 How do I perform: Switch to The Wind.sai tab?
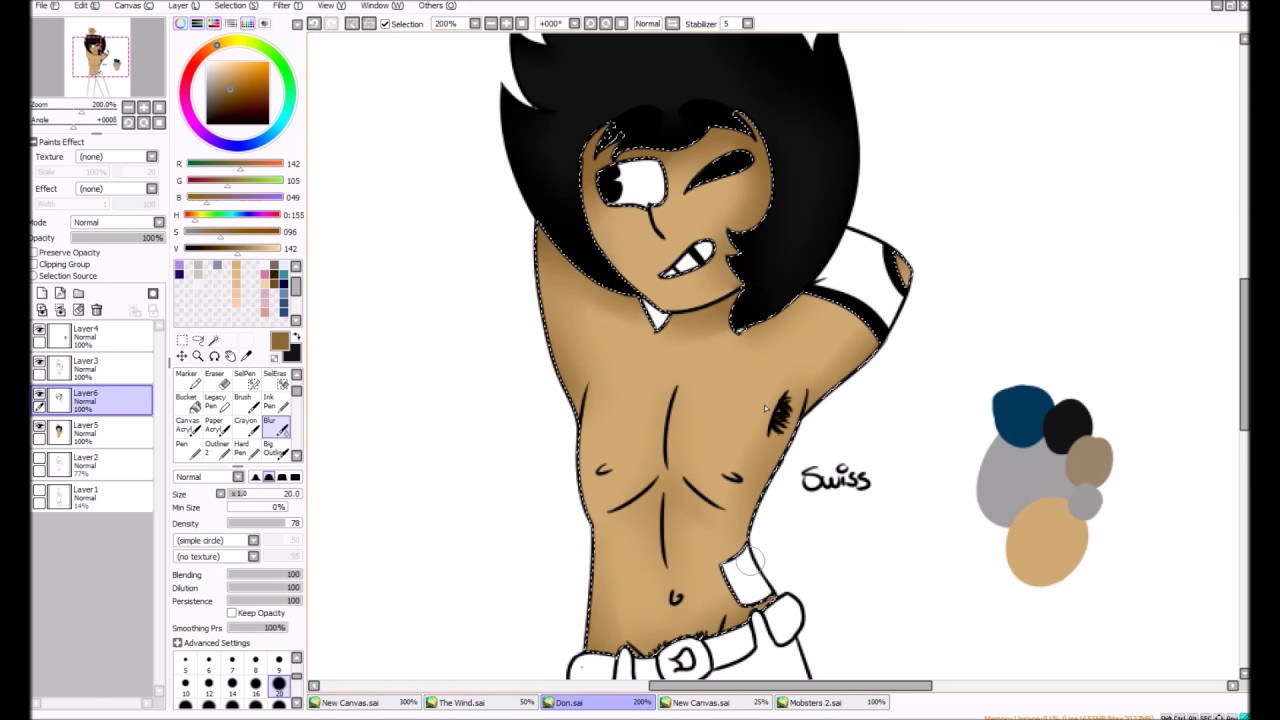[481, 703]
